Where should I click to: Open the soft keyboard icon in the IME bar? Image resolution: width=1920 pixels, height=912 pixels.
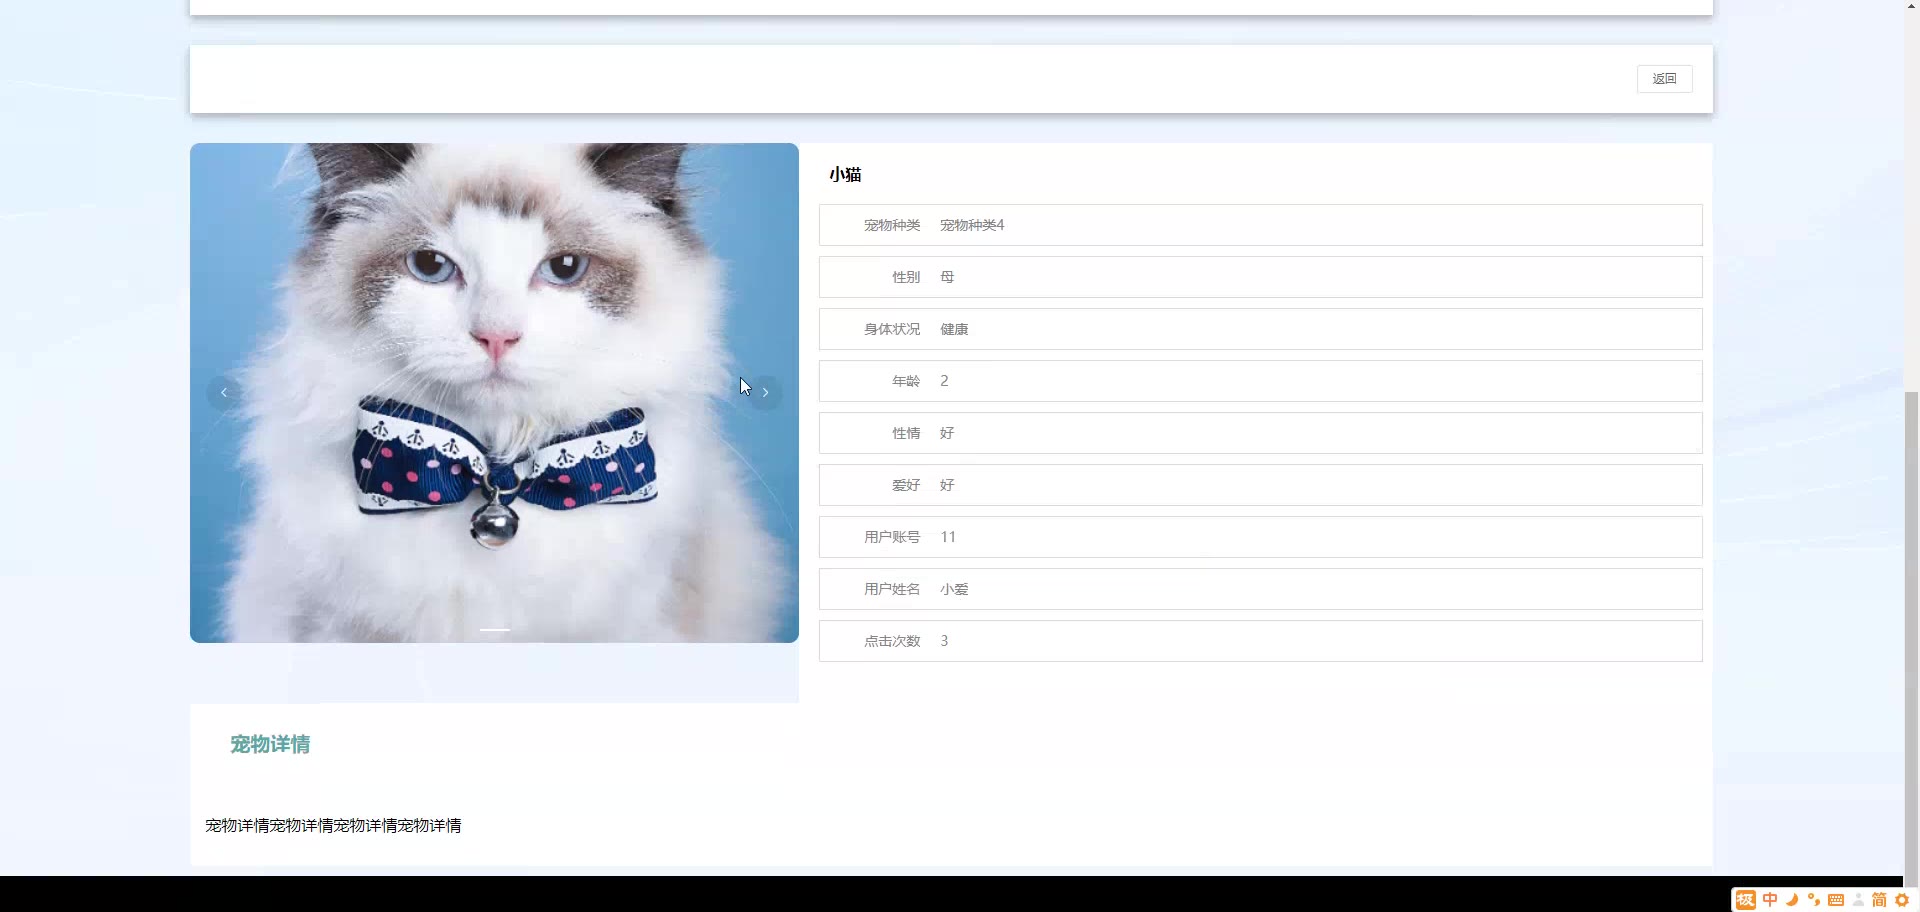click(x=1836, y=900)
